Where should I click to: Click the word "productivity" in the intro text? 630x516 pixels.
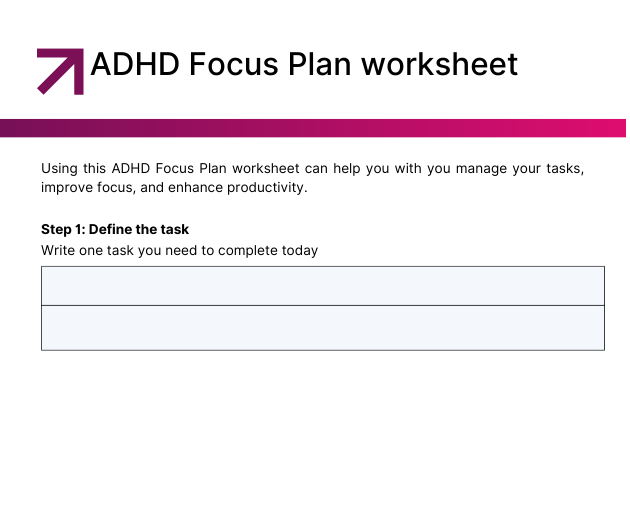(266, 188)
